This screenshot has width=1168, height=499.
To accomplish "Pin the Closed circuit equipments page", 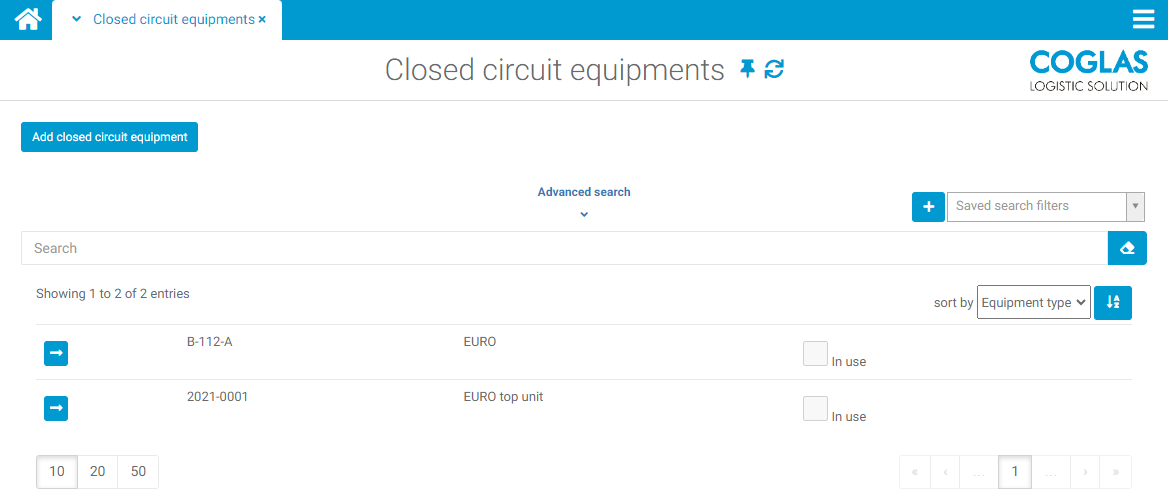I will pyautogui.click(x=747, y=69).
